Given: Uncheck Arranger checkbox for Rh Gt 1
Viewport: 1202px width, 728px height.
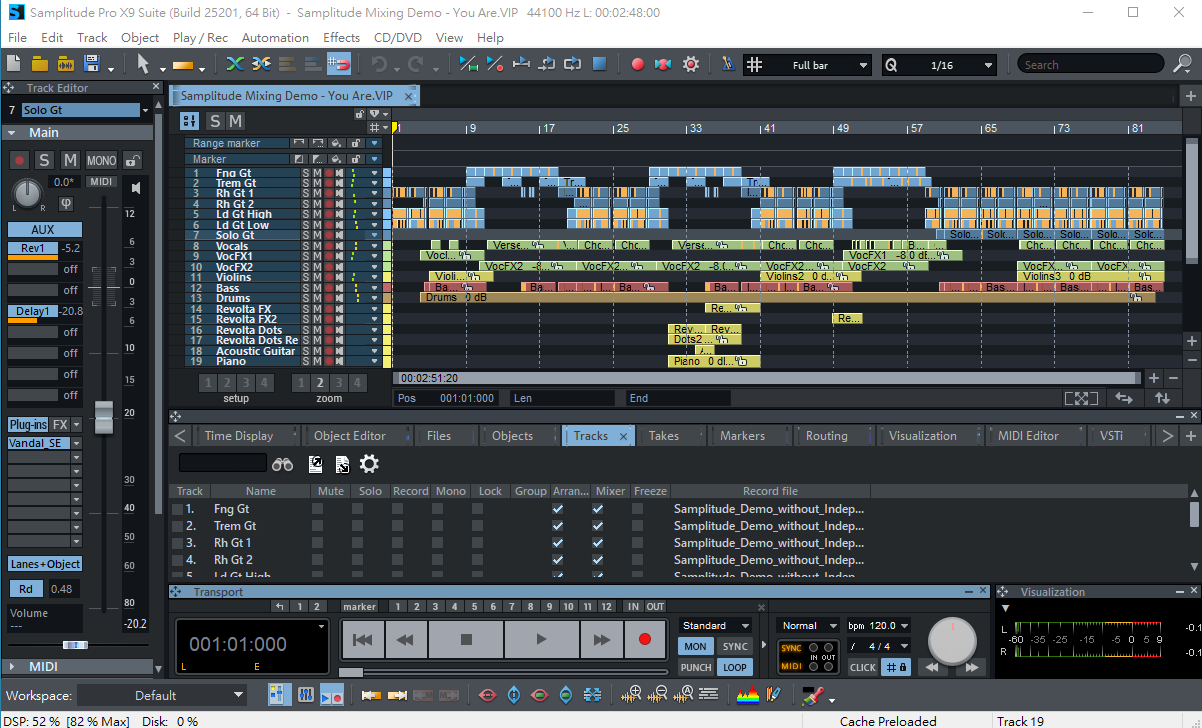Looking at the screenshot, I should (x=558, y=543).
